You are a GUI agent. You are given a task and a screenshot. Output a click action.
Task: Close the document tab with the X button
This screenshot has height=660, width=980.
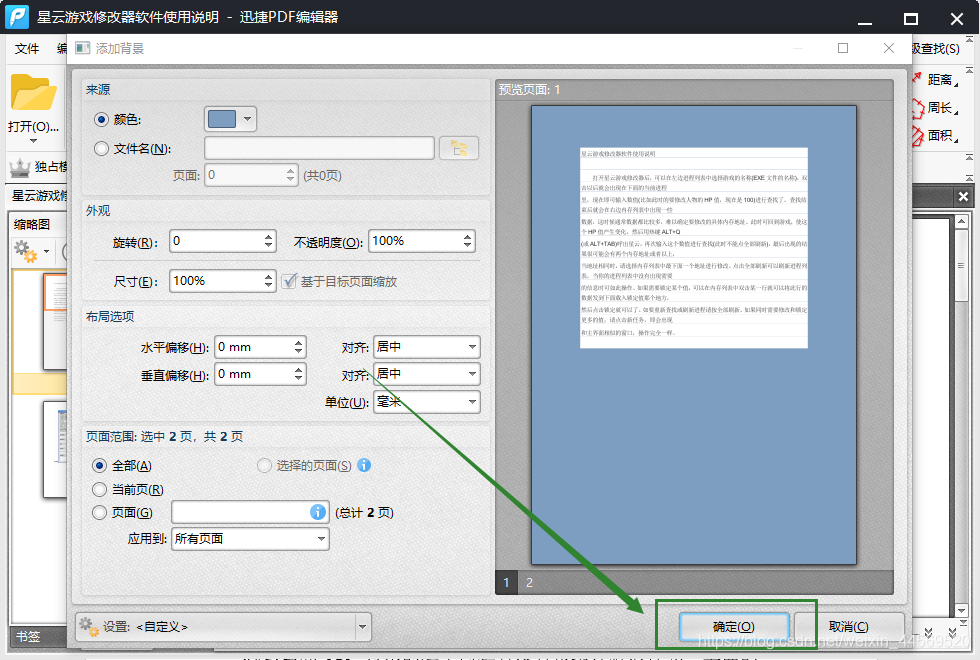963,196
